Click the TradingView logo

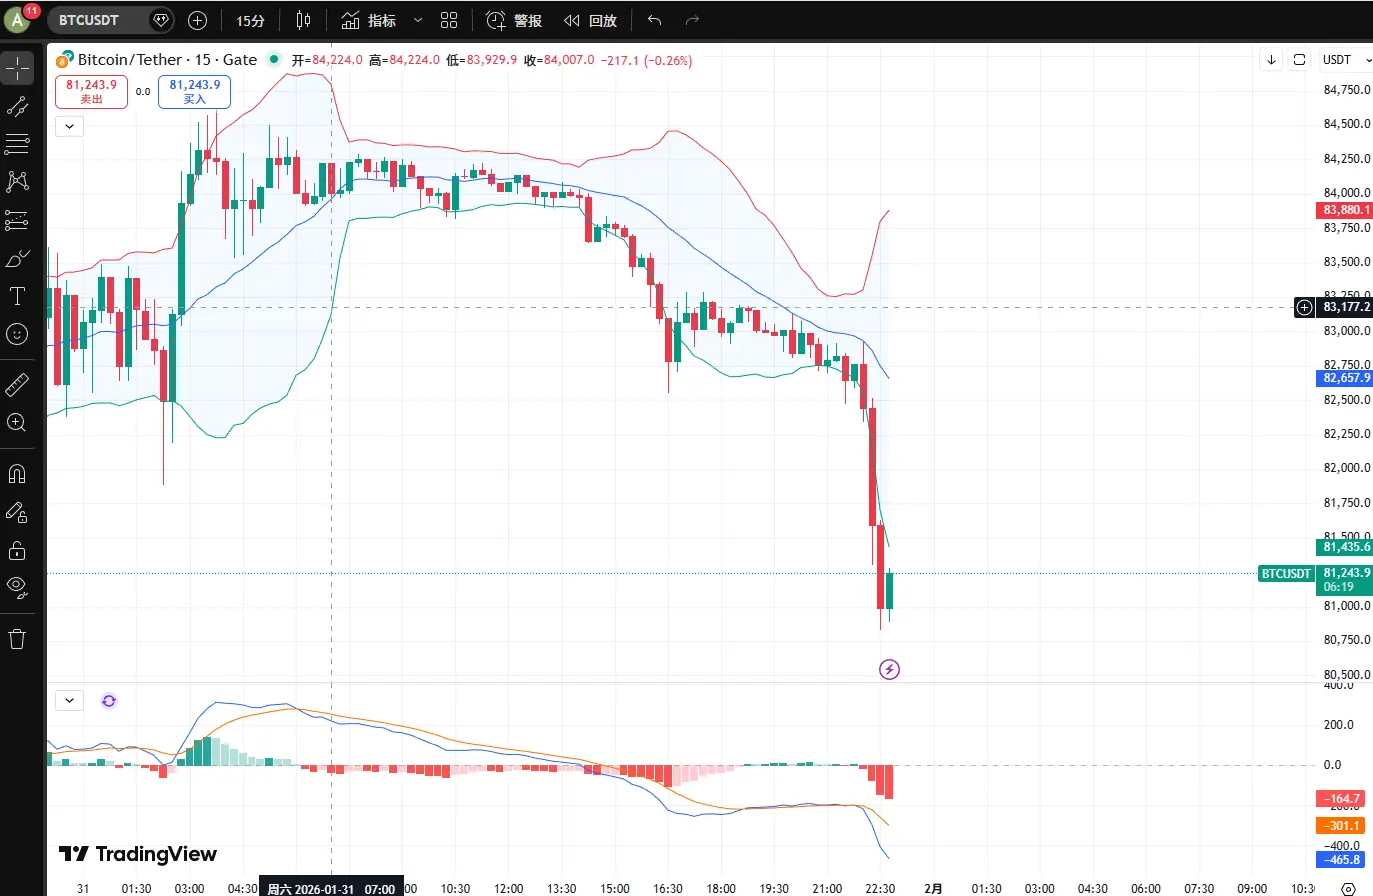[138, 854]
